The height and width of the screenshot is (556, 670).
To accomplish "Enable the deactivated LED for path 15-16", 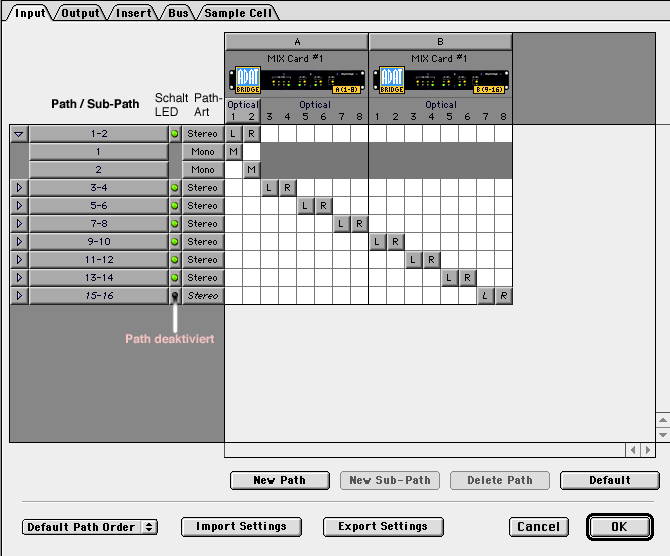I will tap(175, 295).
